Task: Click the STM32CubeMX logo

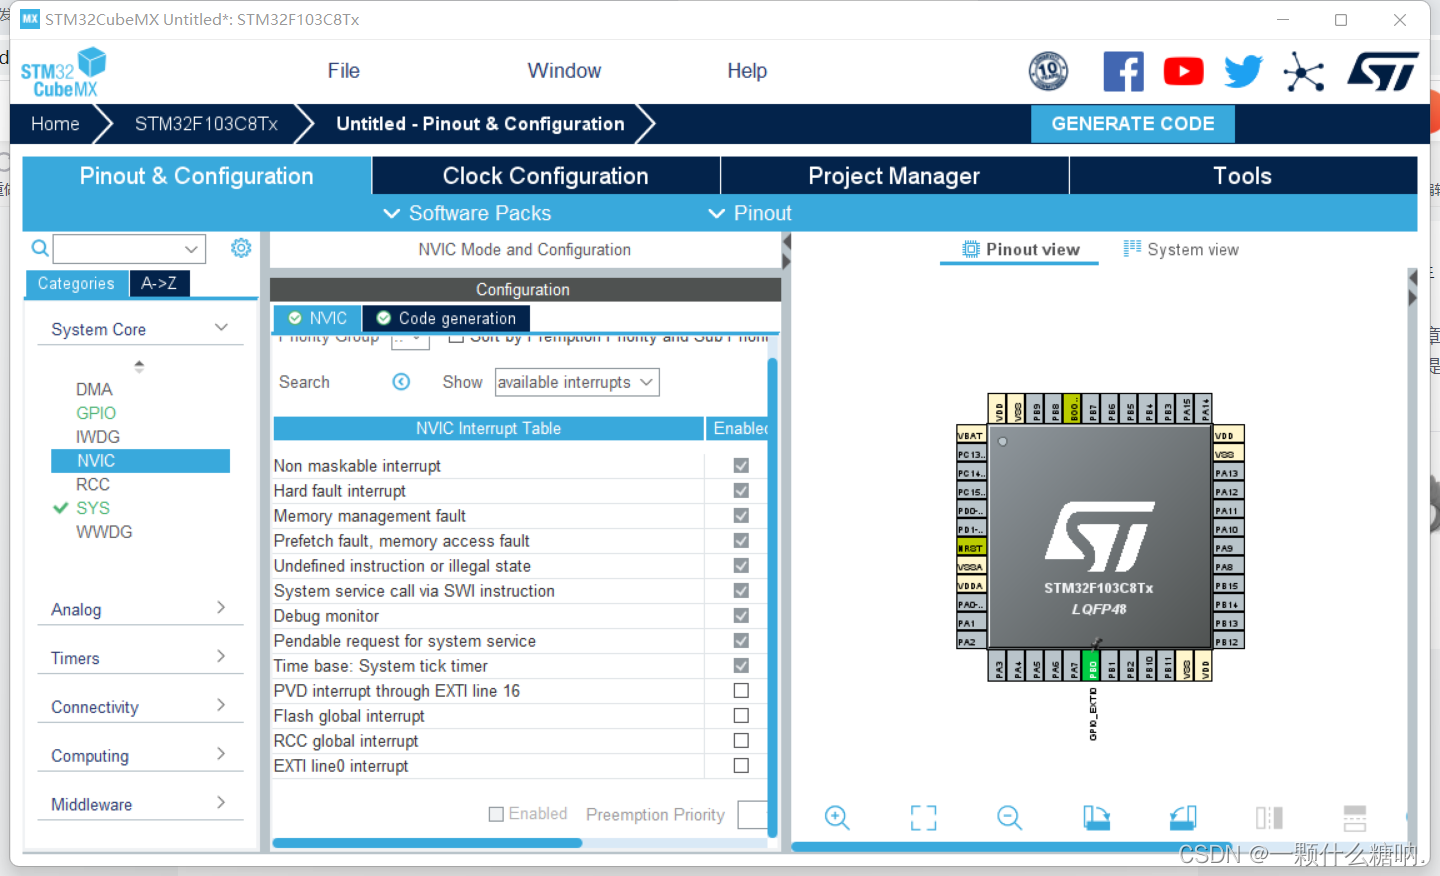Action: pyautogui.click(x=64, y=72)
